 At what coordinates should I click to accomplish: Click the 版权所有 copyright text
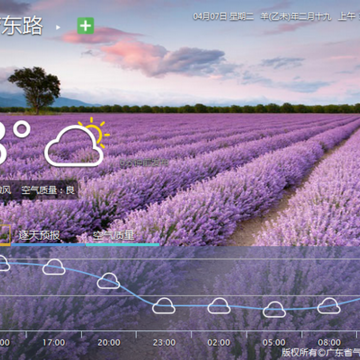[321, 353]
